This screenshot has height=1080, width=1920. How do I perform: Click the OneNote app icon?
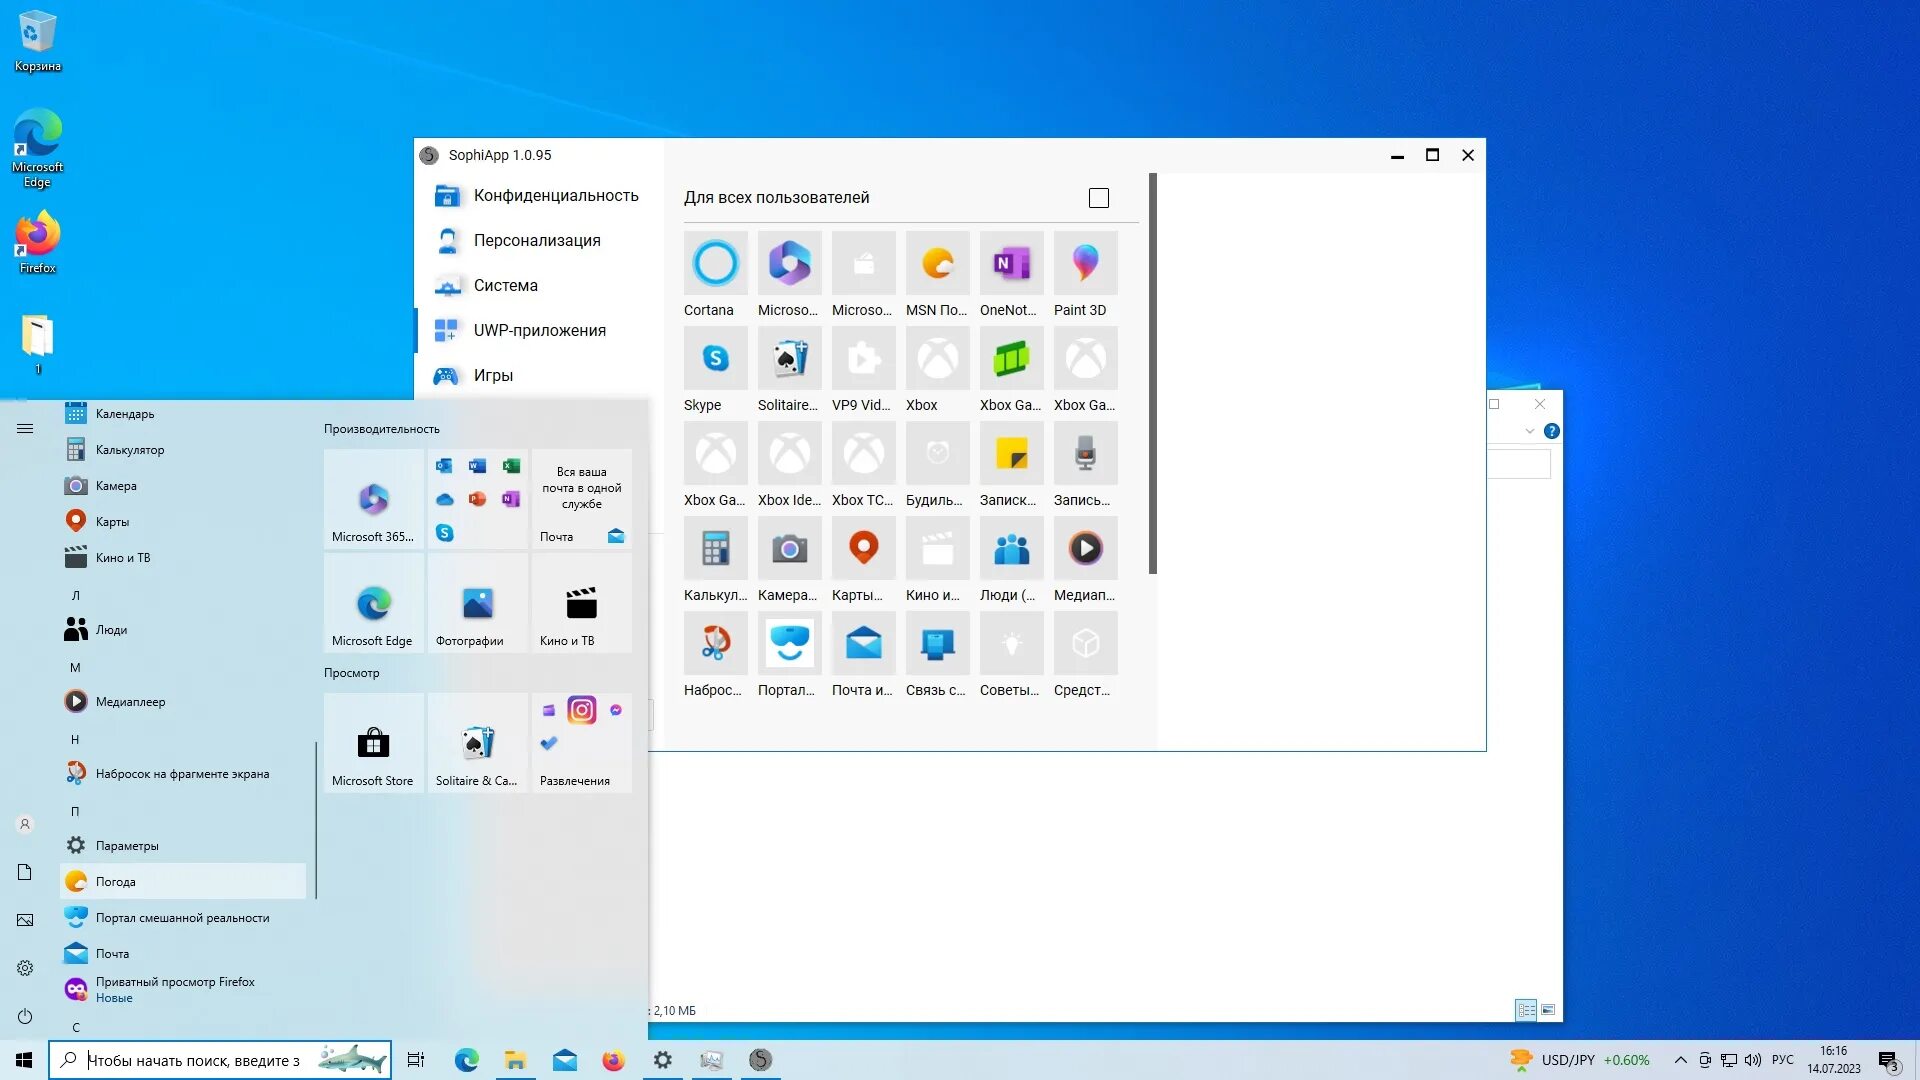tap(1010, 262)
